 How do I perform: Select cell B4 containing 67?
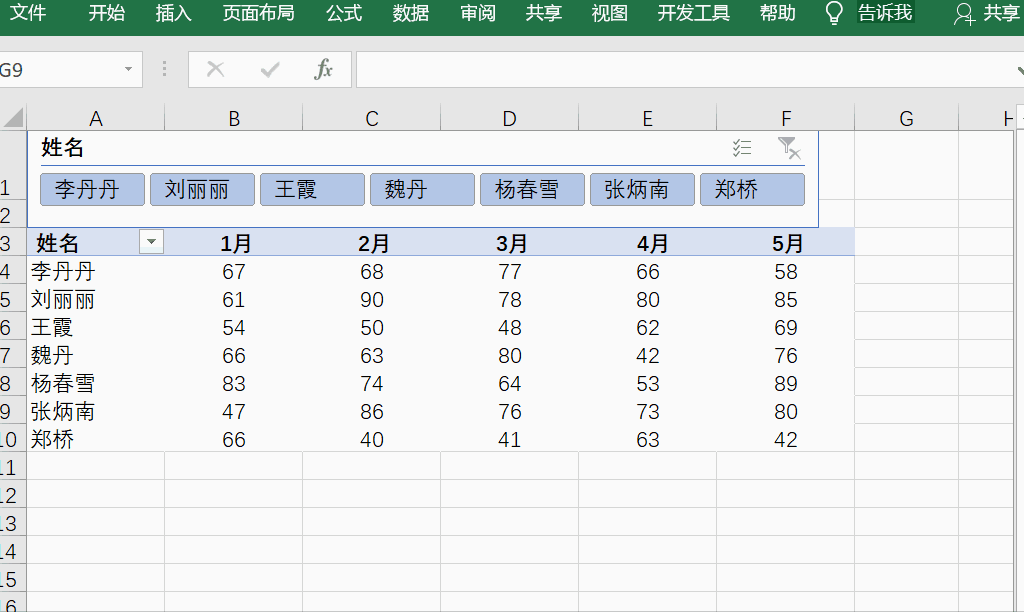pyautogui.click(x=233, y=271)
